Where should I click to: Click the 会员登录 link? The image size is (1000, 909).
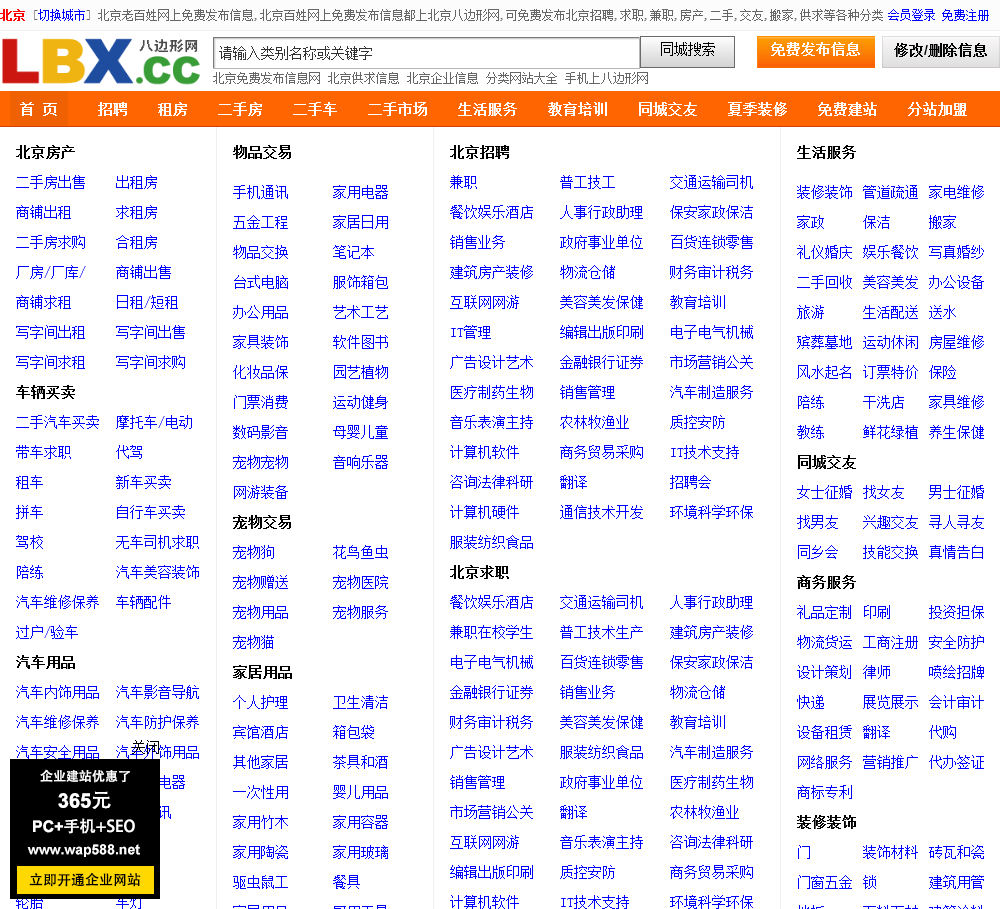911,15
